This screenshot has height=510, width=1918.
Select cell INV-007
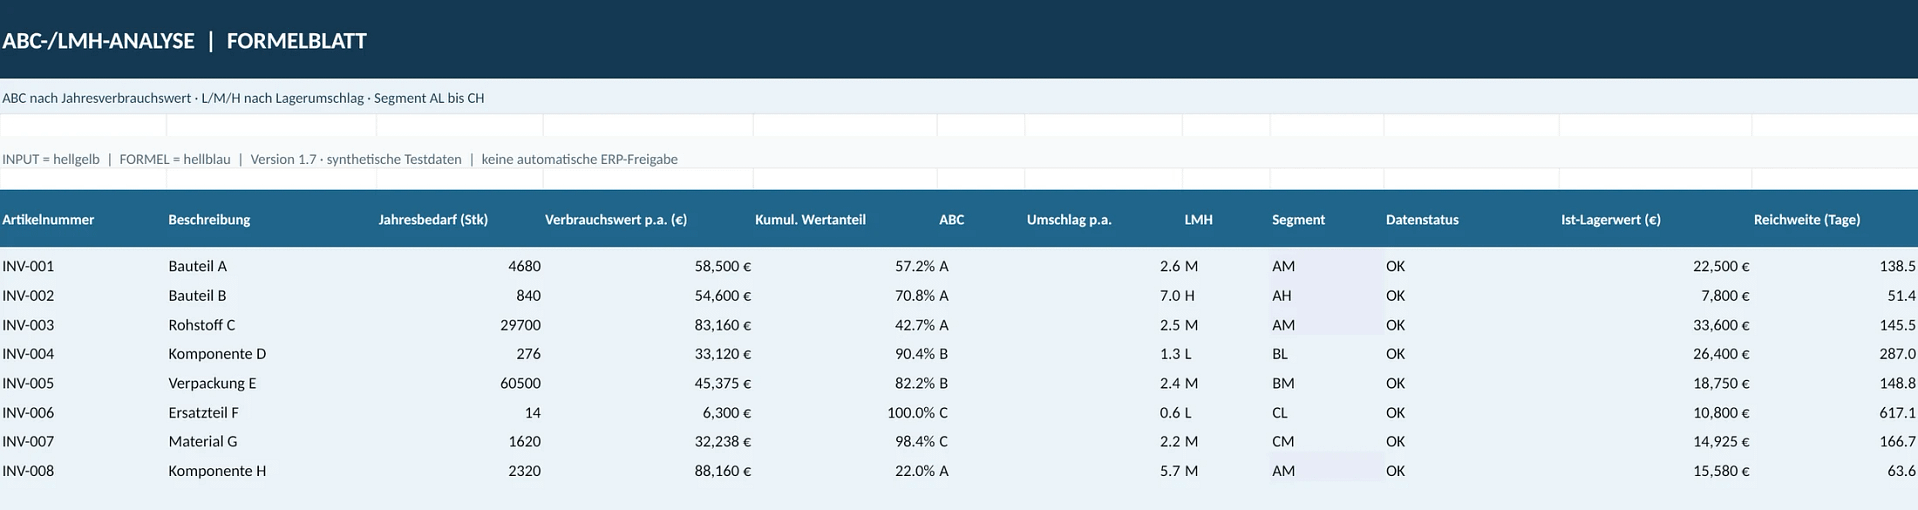[x=83, y=441]
